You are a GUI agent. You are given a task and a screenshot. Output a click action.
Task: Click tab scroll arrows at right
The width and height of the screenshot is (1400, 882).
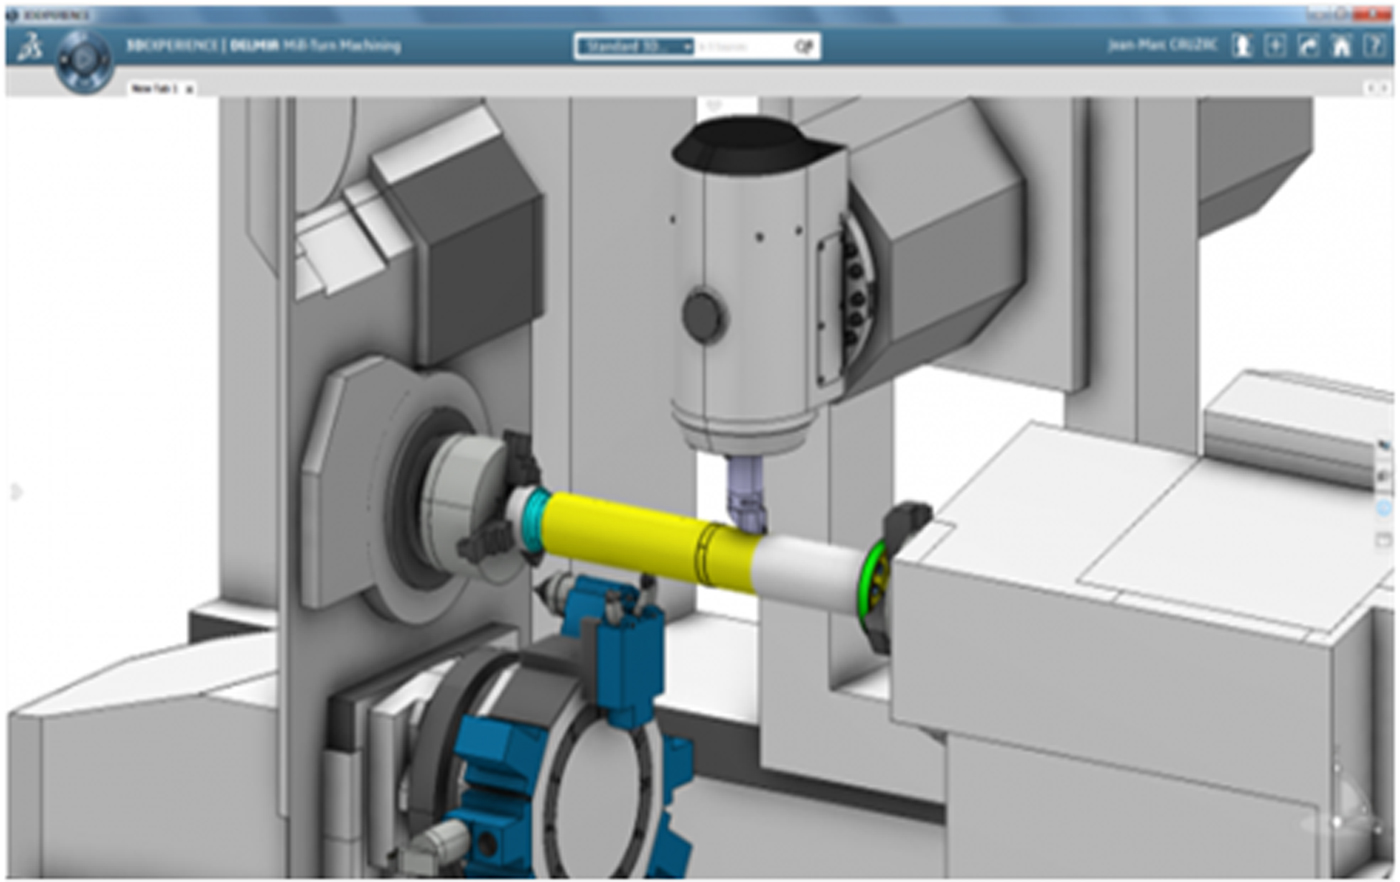tap(1380, 89)
